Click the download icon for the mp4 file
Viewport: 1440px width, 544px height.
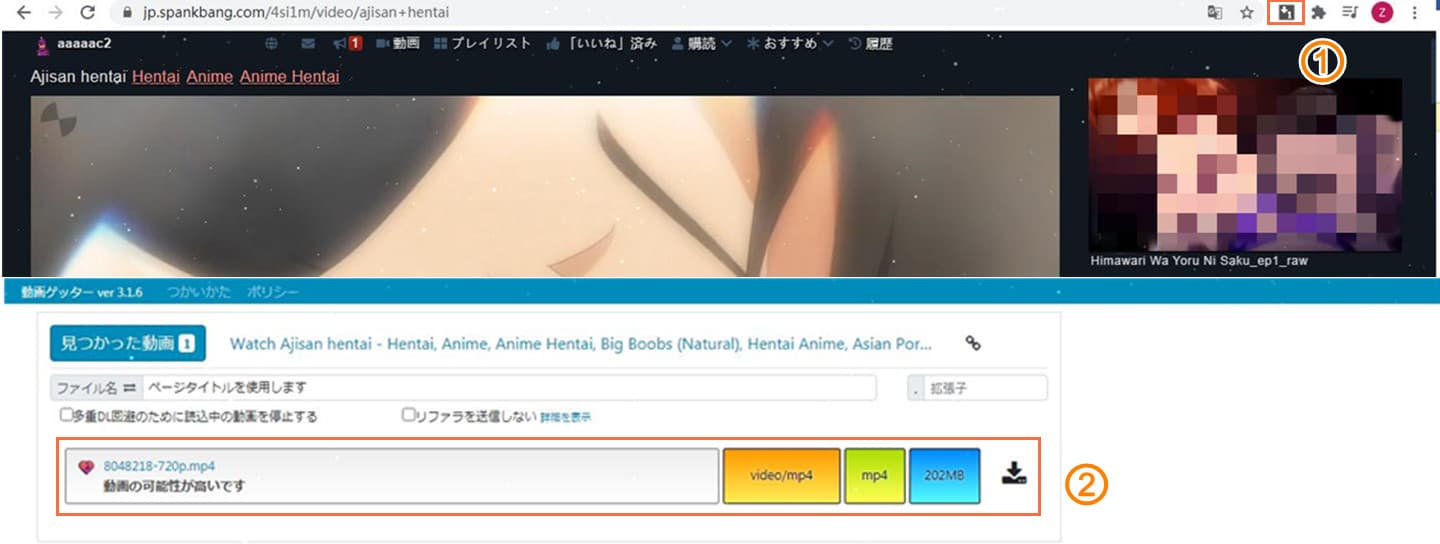point(1014,473)
